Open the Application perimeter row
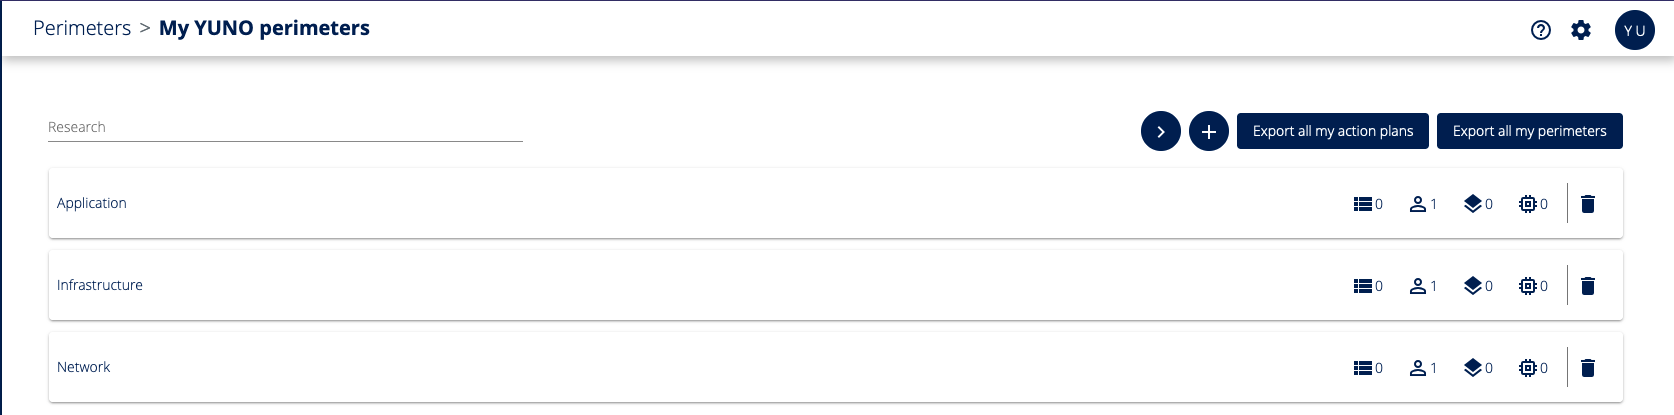The height and width of the screenshot is (415, 1674). click(x=92, y=203)
